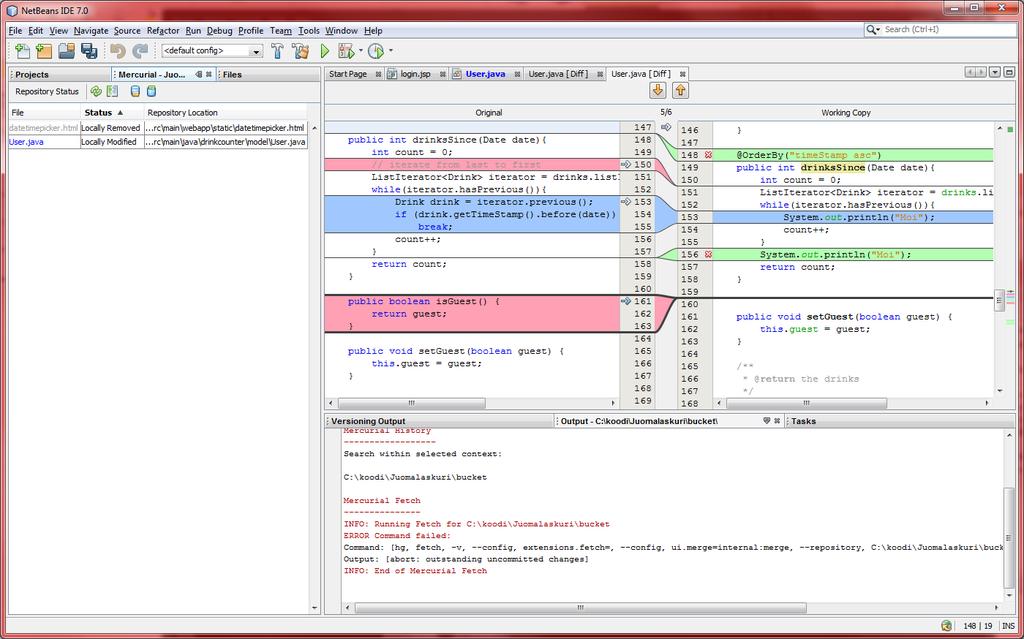Click the green marker in diff error stripe

[x=1010, y=130]
